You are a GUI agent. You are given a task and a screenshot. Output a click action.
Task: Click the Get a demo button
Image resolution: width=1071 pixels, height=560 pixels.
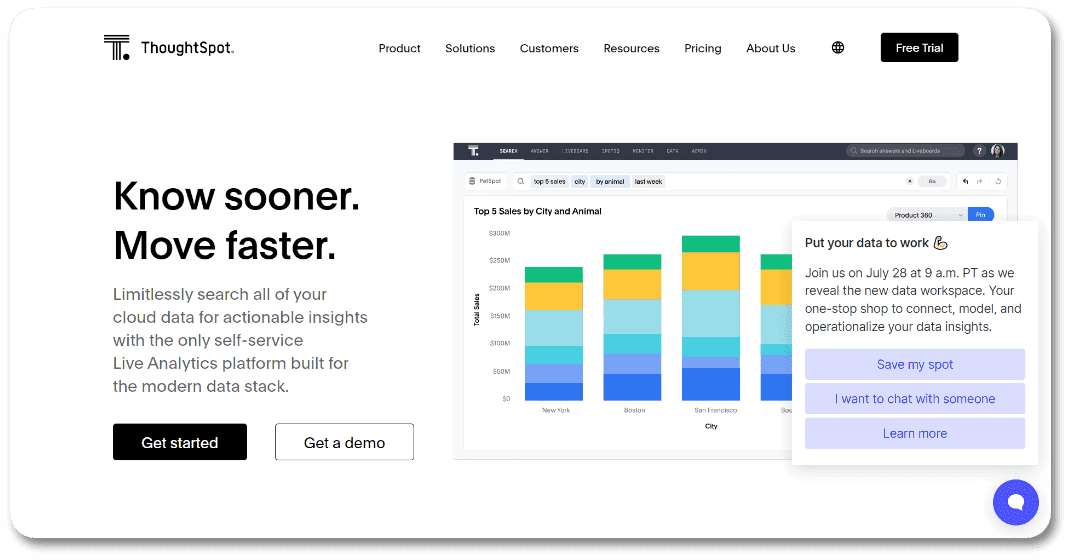tap(344, 442)
